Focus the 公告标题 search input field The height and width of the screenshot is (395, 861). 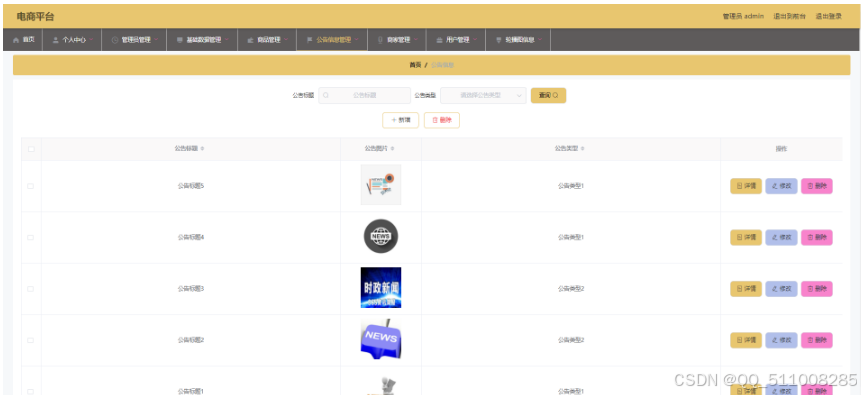tap(365, 96)
